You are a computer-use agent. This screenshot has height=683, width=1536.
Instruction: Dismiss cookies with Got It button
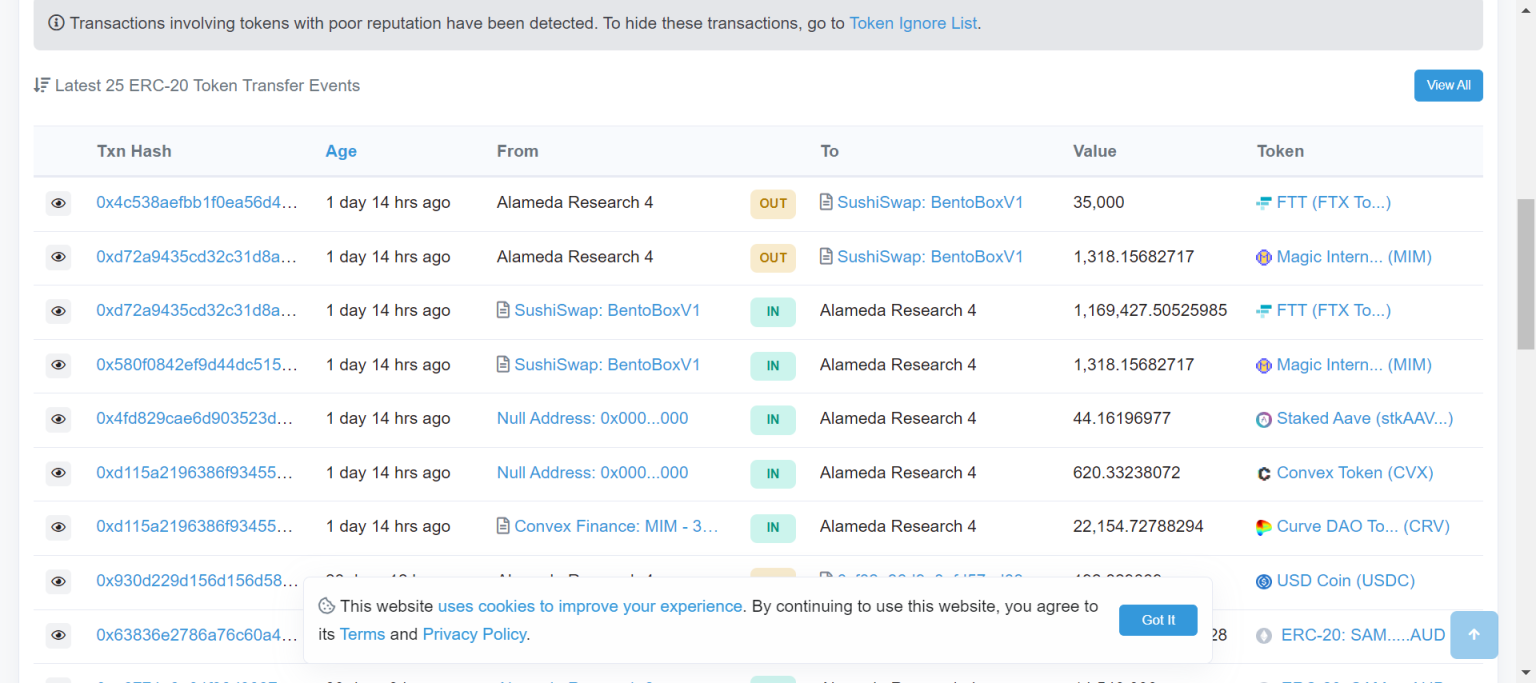click(1157, 620)
